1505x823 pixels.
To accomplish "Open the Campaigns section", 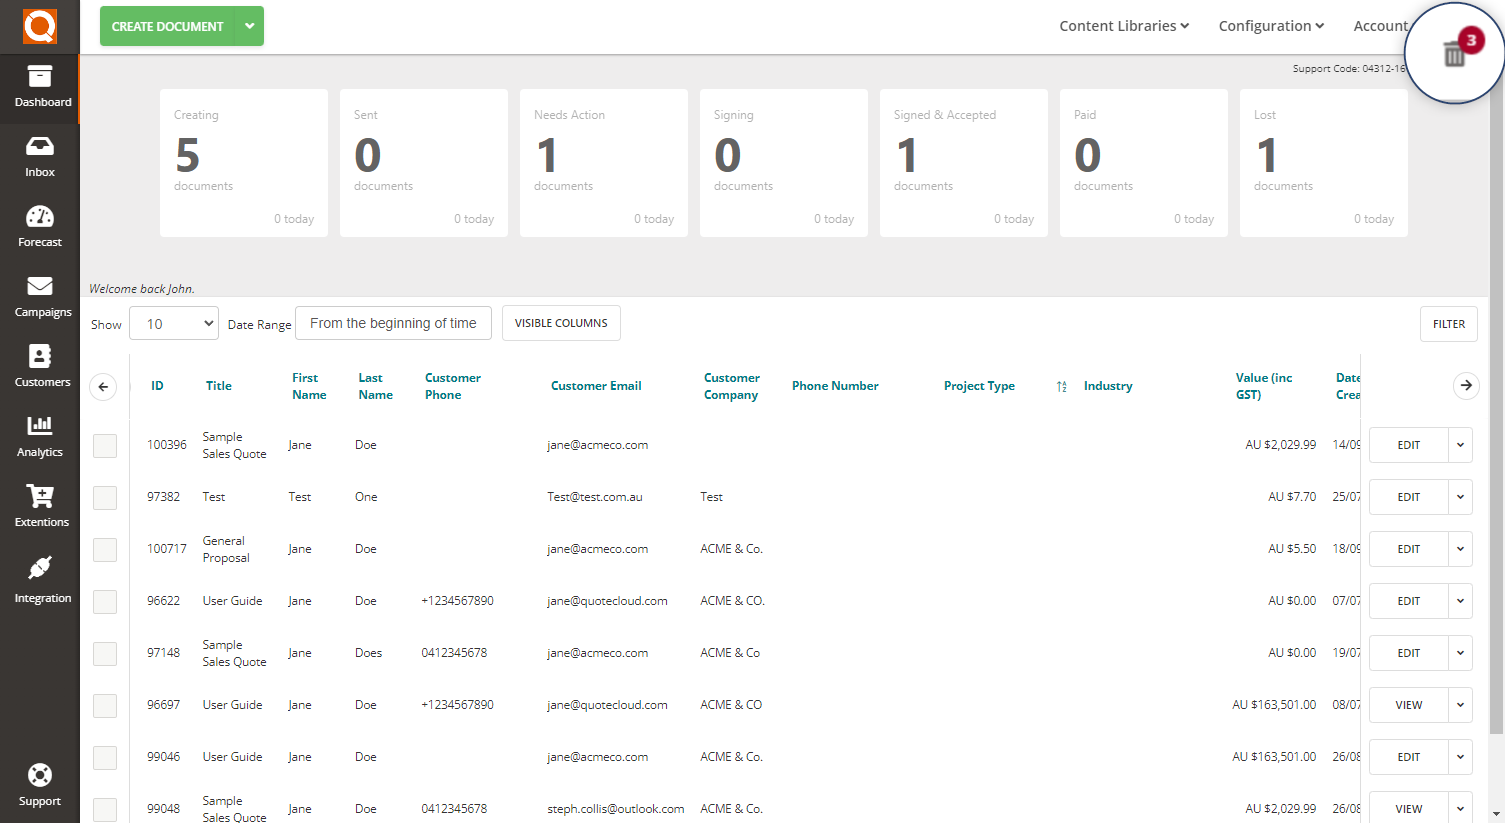I will [x=39, y=295].
